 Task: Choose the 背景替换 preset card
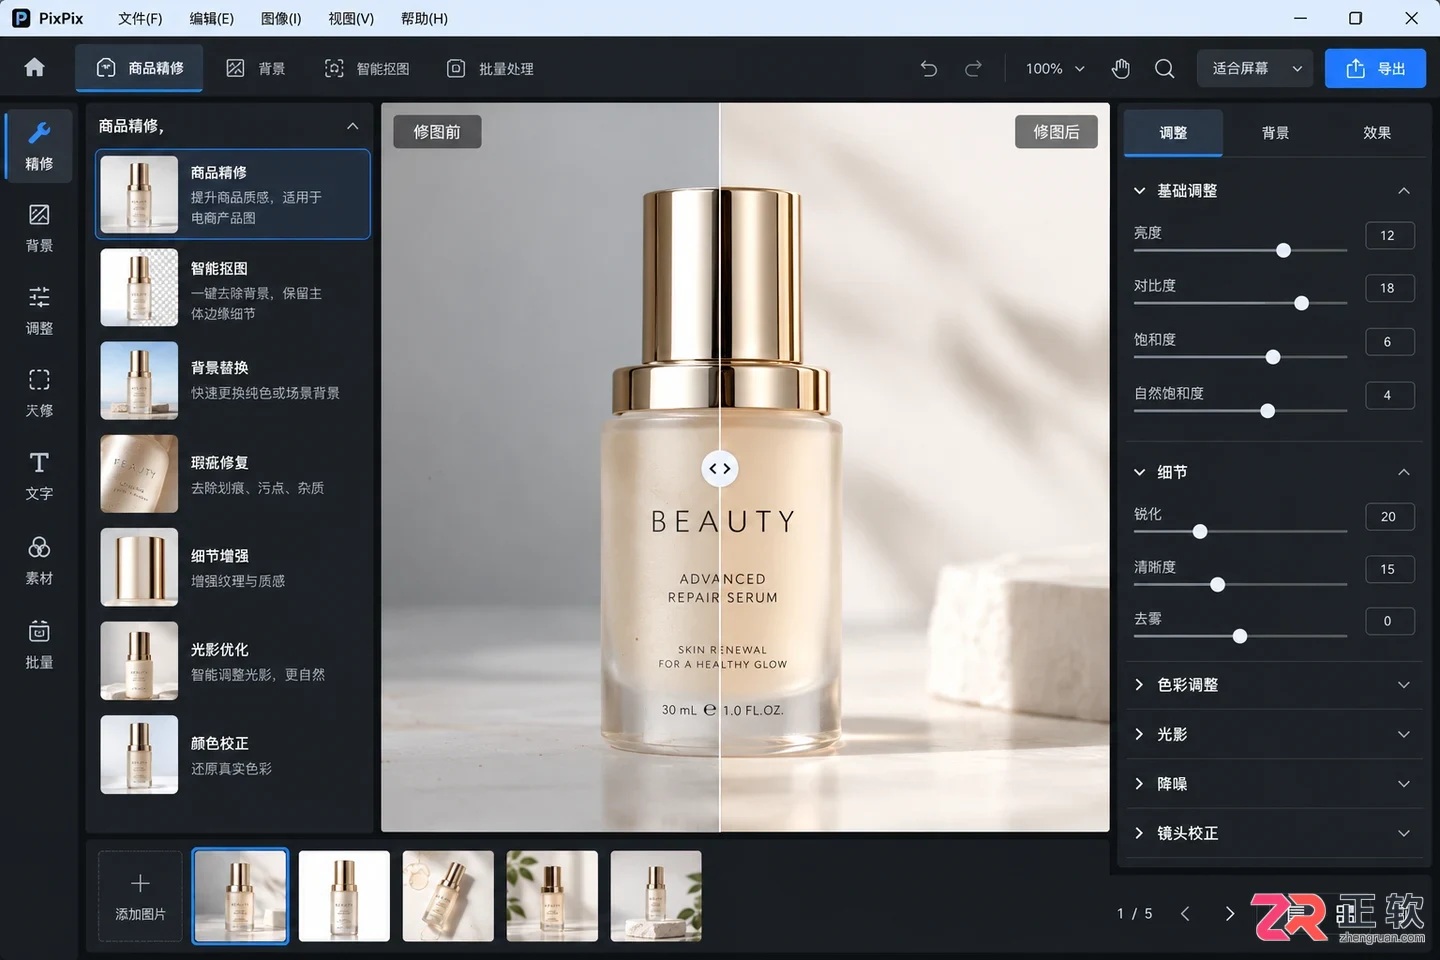click(233, 381)
